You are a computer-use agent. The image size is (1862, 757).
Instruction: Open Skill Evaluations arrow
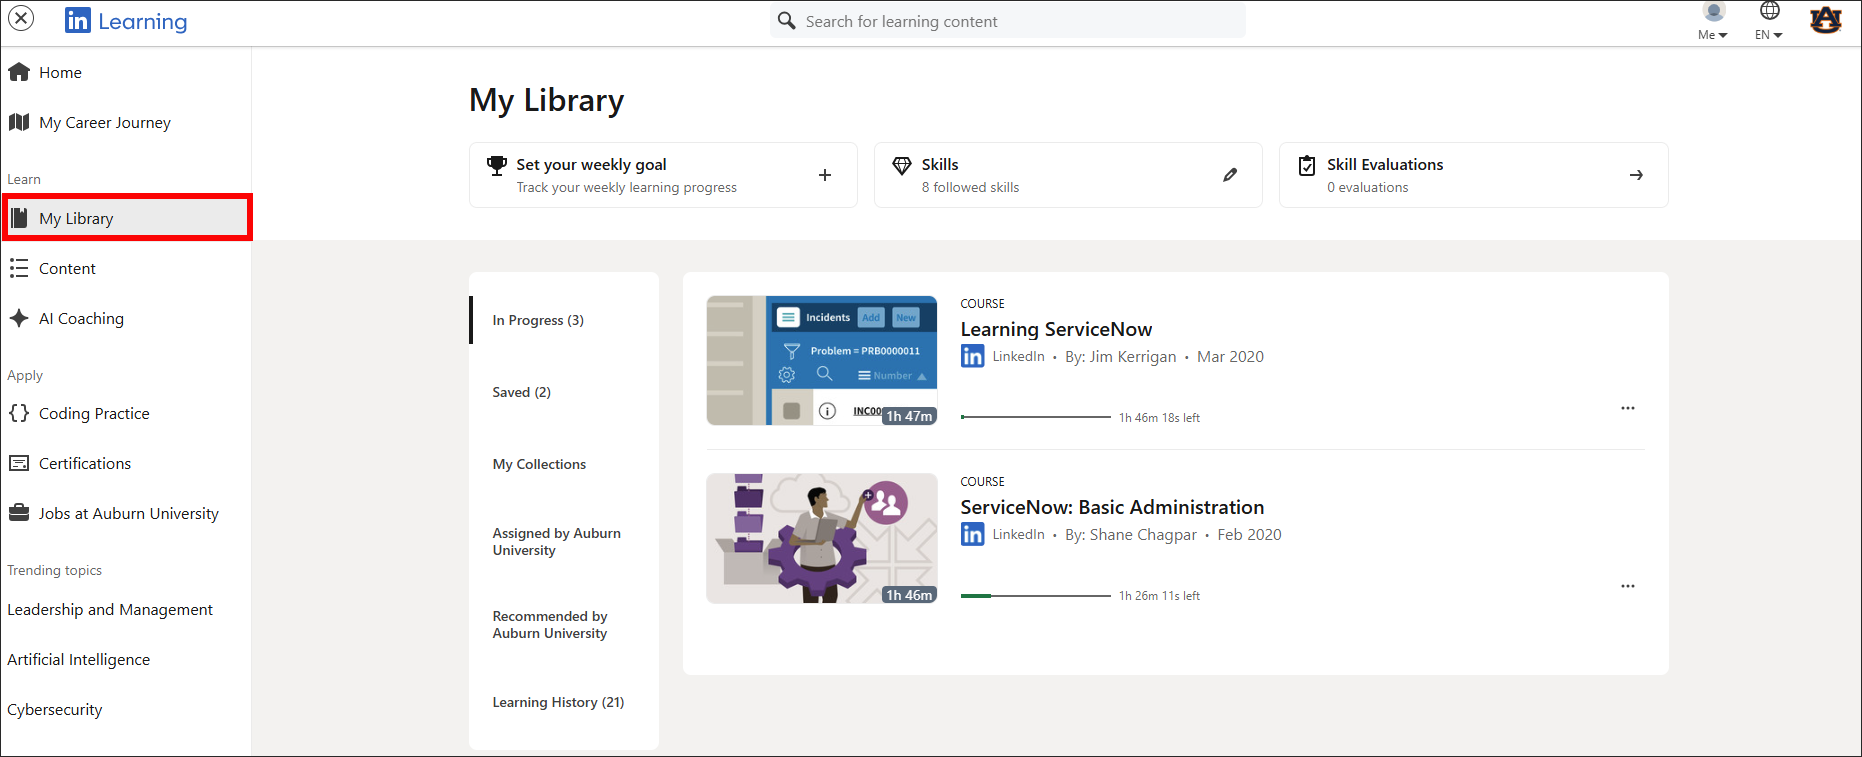[1635, 175]
